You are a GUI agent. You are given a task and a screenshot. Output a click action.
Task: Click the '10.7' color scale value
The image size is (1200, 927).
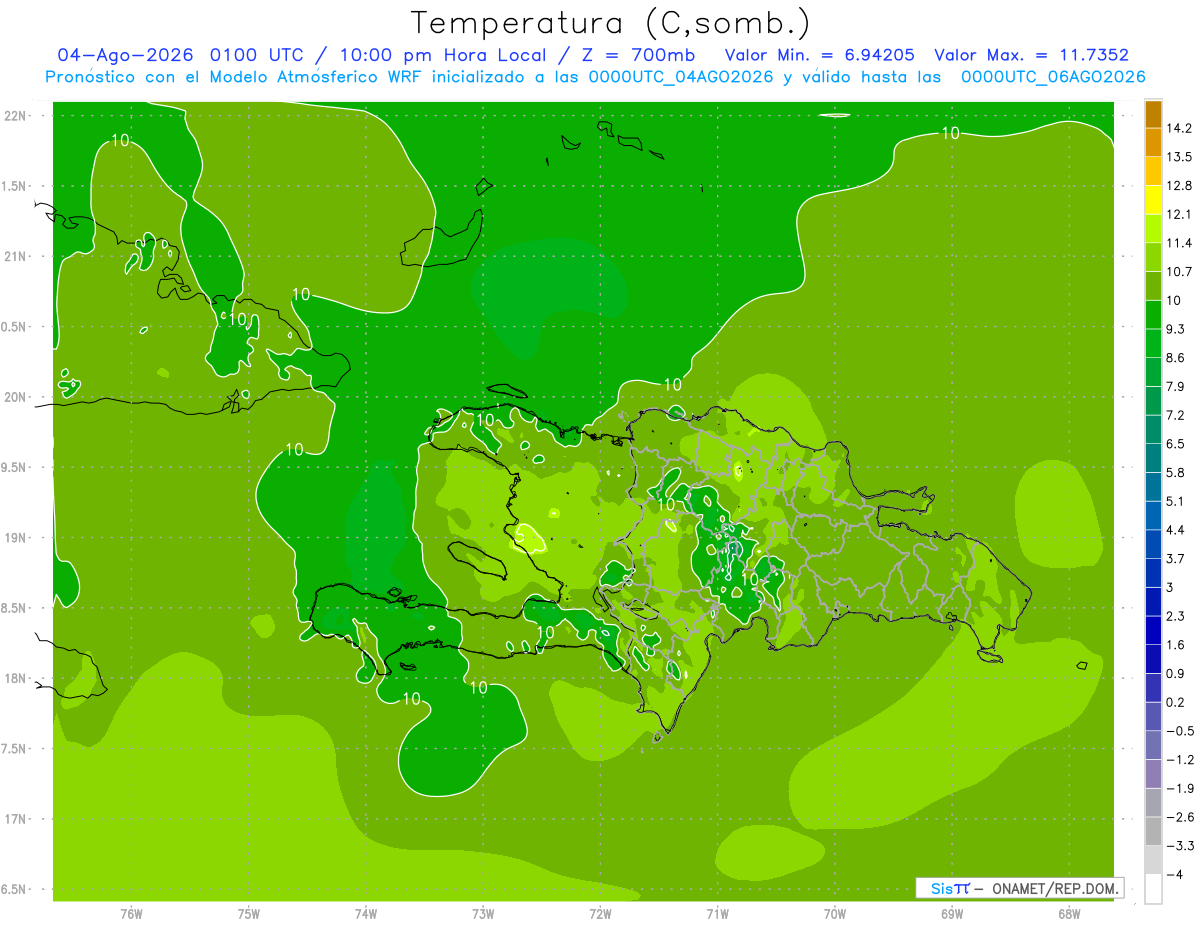coord(1180,272)
